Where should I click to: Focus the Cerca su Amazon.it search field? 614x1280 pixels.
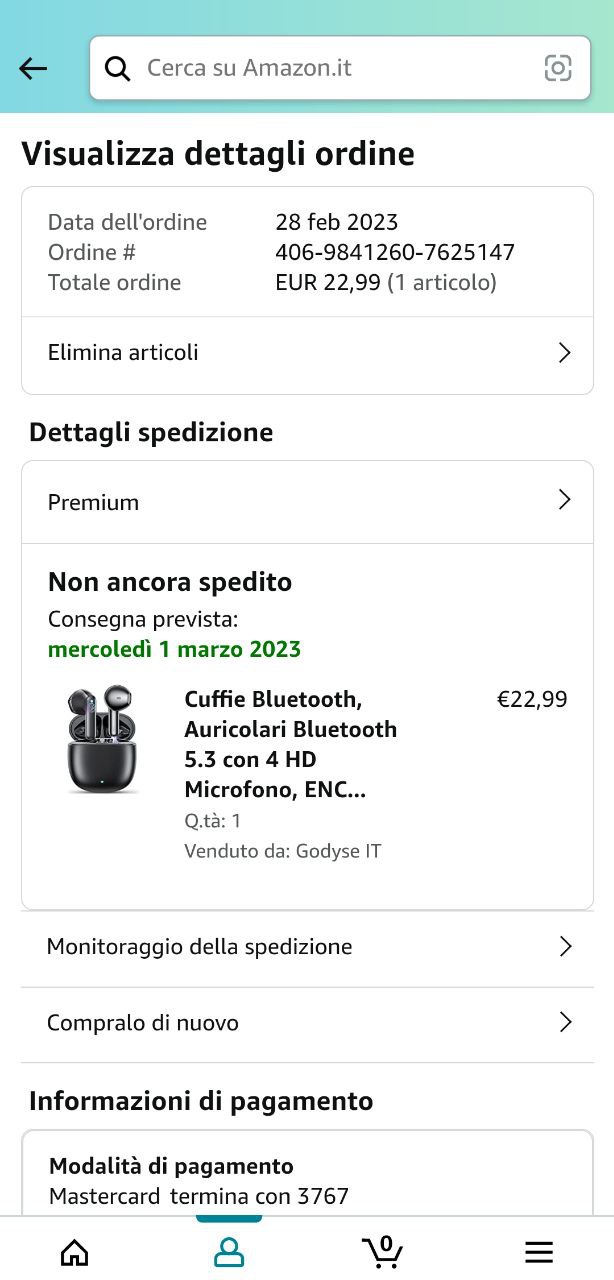[330, 68]
